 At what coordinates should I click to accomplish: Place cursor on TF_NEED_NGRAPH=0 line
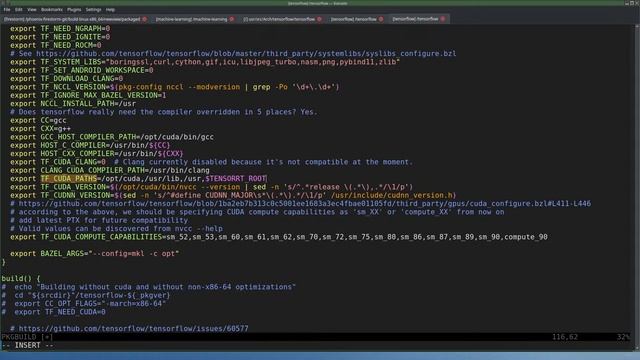60,29
